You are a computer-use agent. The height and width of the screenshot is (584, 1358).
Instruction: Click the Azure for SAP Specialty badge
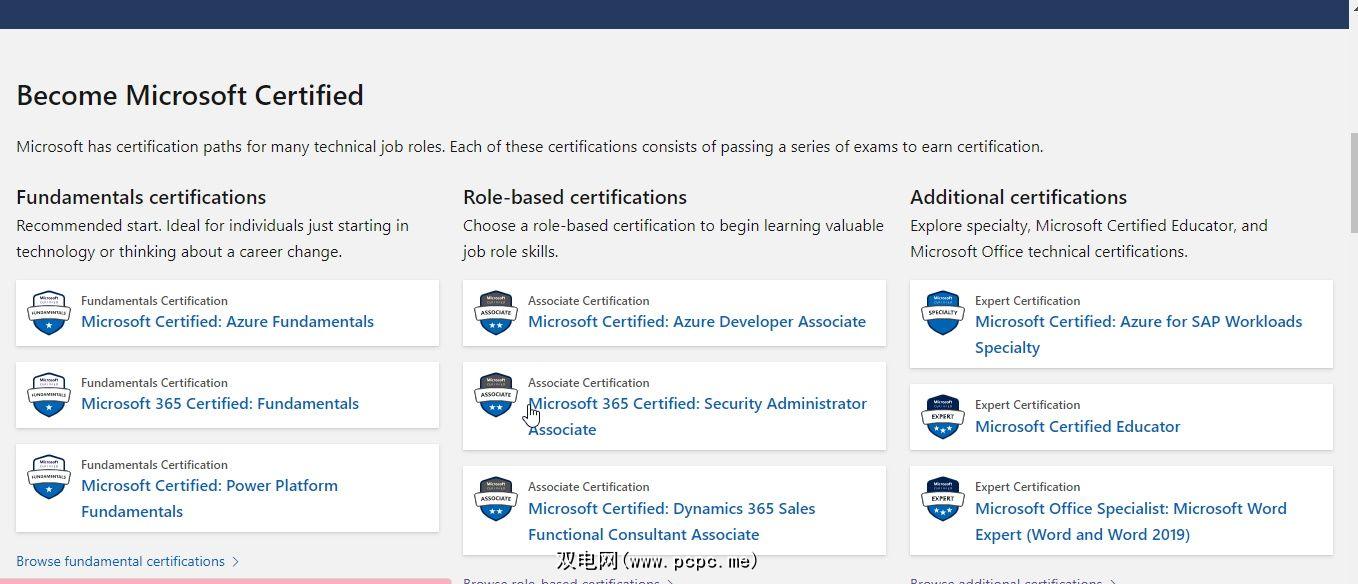coord(942,313)
